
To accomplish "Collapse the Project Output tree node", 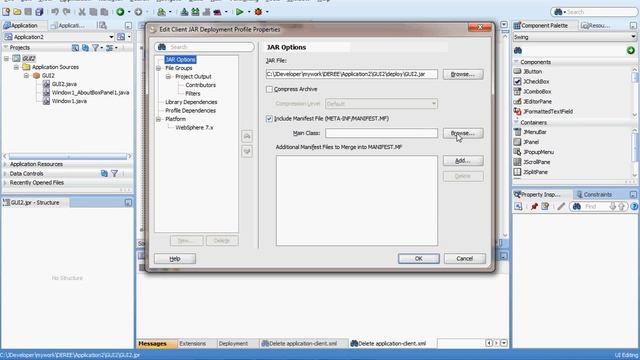I will click(168, 77).
